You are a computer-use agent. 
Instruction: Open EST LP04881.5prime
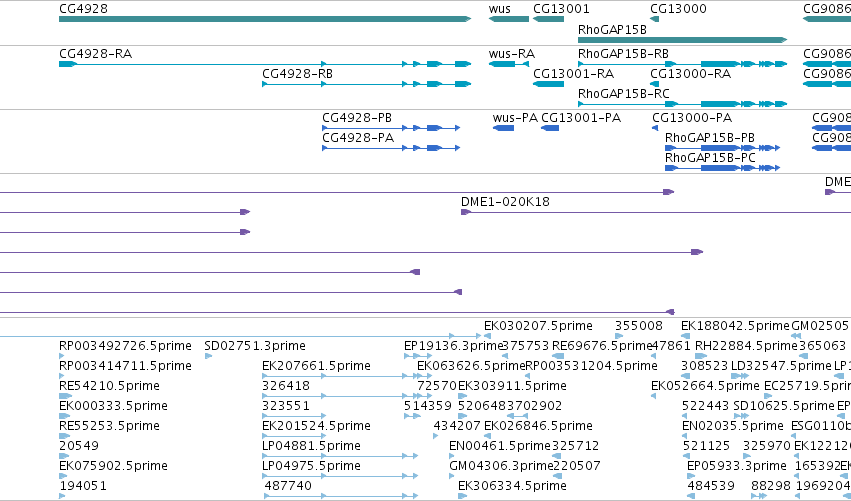click(x=312, y=446)
